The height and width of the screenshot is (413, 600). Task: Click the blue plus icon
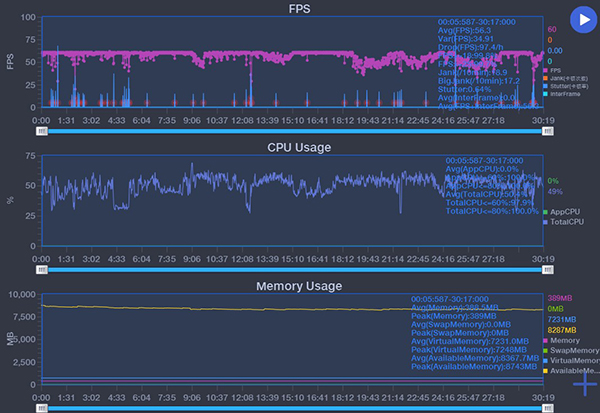coord(586,383)
